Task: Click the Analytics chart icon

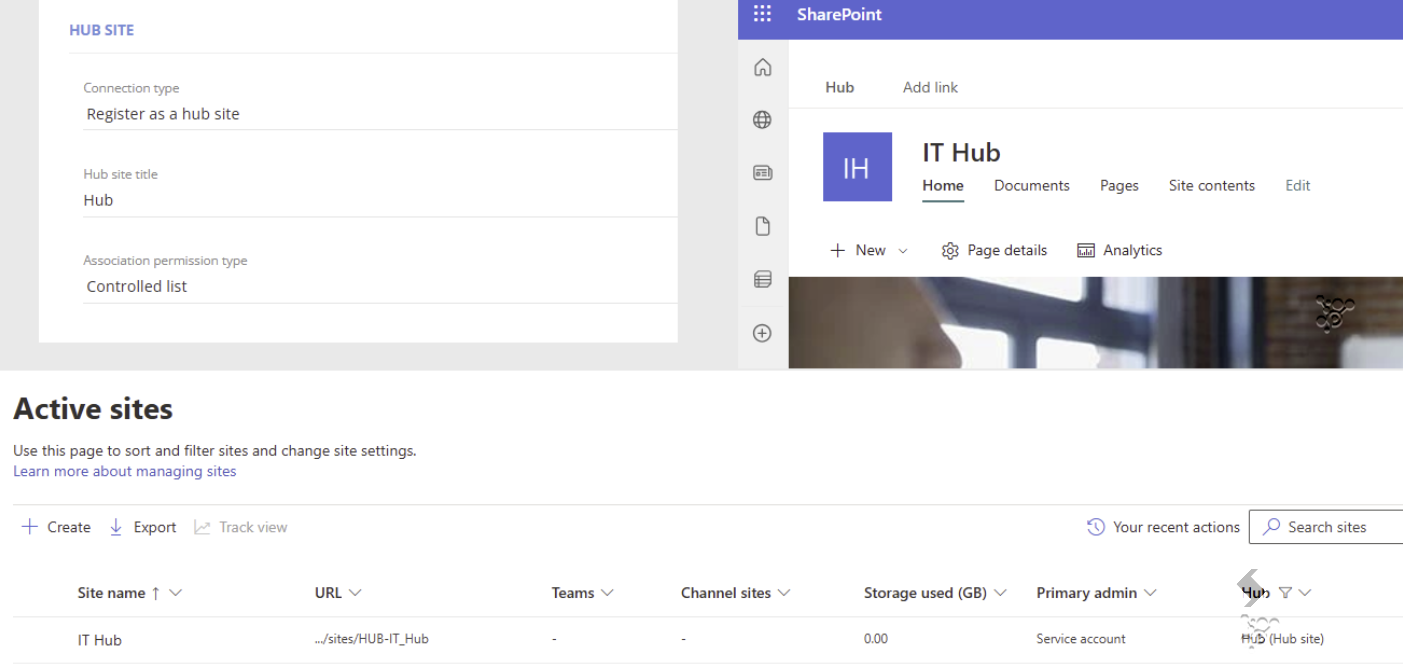Action: click(1086, 251)
